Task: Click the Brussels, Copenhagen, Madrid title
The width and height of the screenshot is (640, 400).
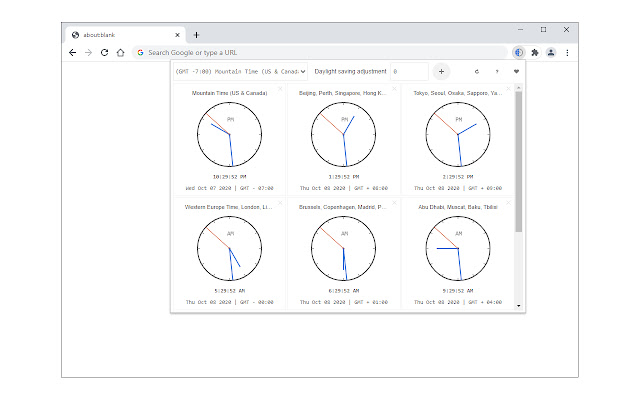Action: (342, 207)
